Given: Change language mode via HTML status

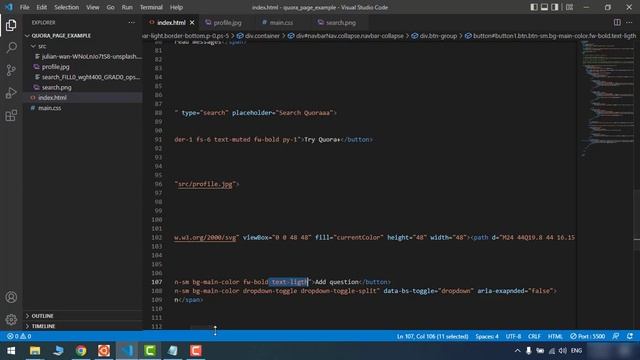Looking at the screenshot, I should pos(555,336).
